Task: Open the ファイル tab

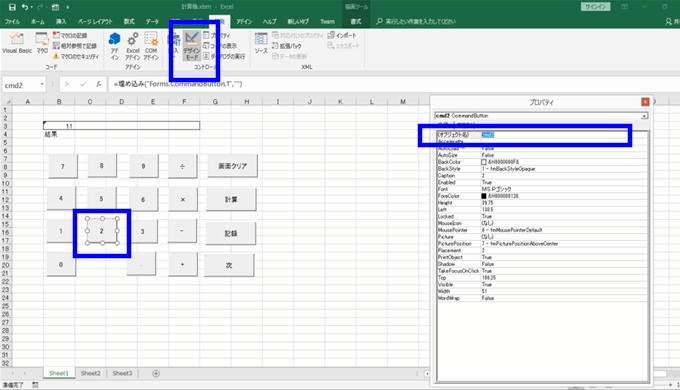Action: point(12,21)
